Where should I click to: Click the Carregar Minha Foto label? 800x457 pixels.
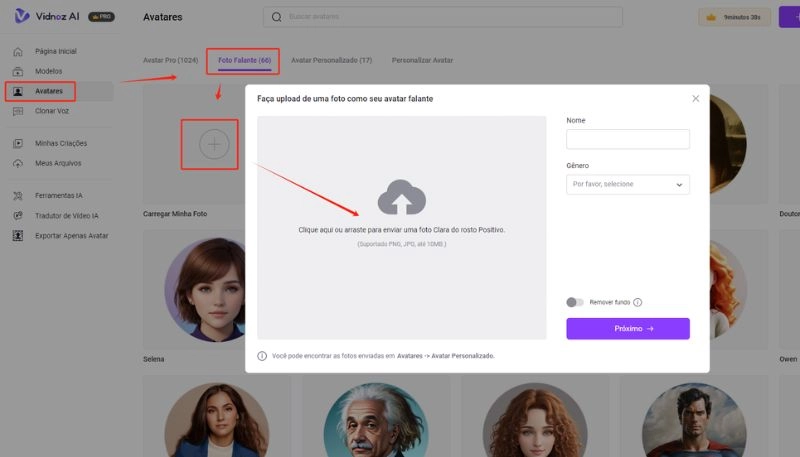[x=175, y=214]
